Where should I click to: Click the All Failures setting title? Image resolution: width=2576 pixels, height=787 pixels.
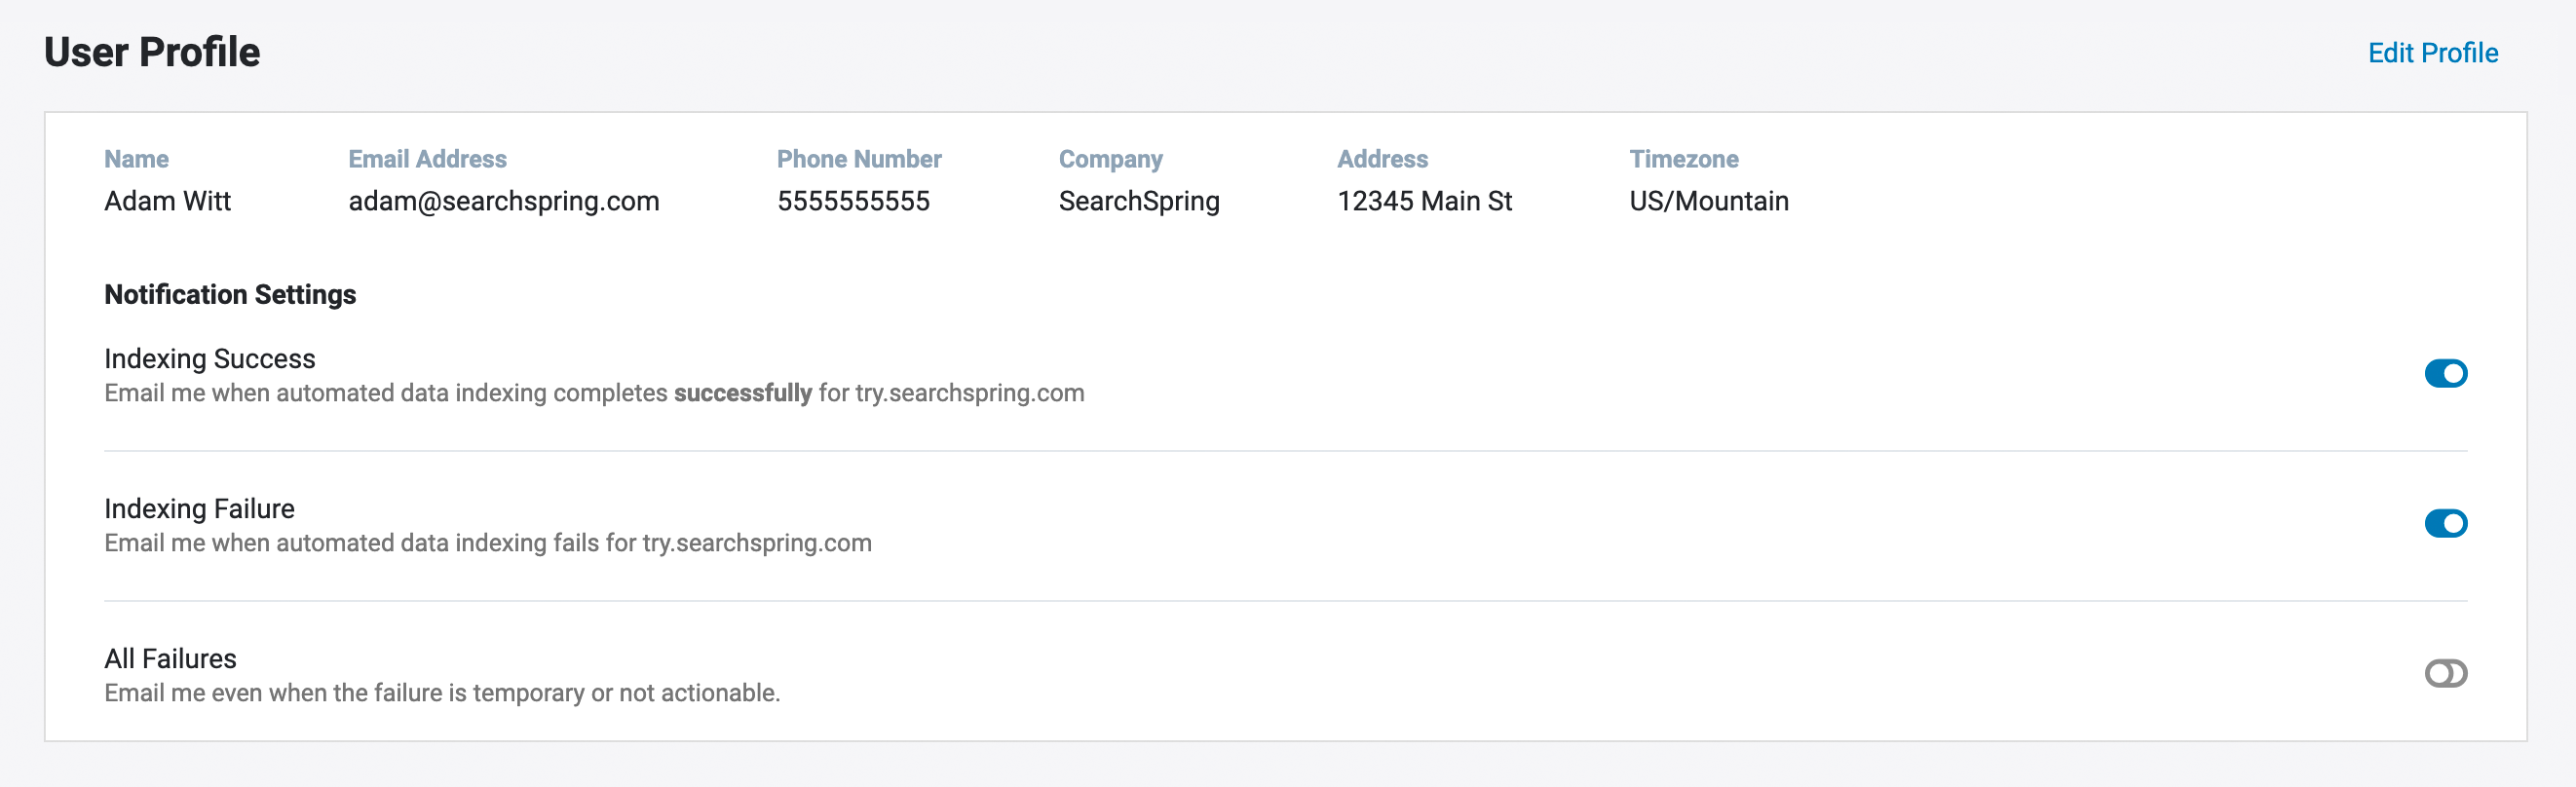click(x=170, y=658)
